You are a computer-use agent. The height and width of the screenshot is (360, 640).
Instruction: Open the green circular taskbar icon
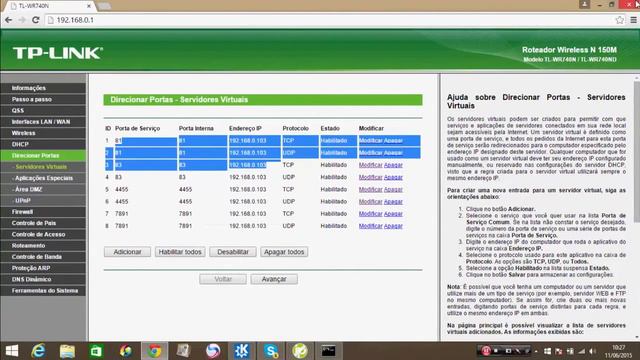coord(300,351)
